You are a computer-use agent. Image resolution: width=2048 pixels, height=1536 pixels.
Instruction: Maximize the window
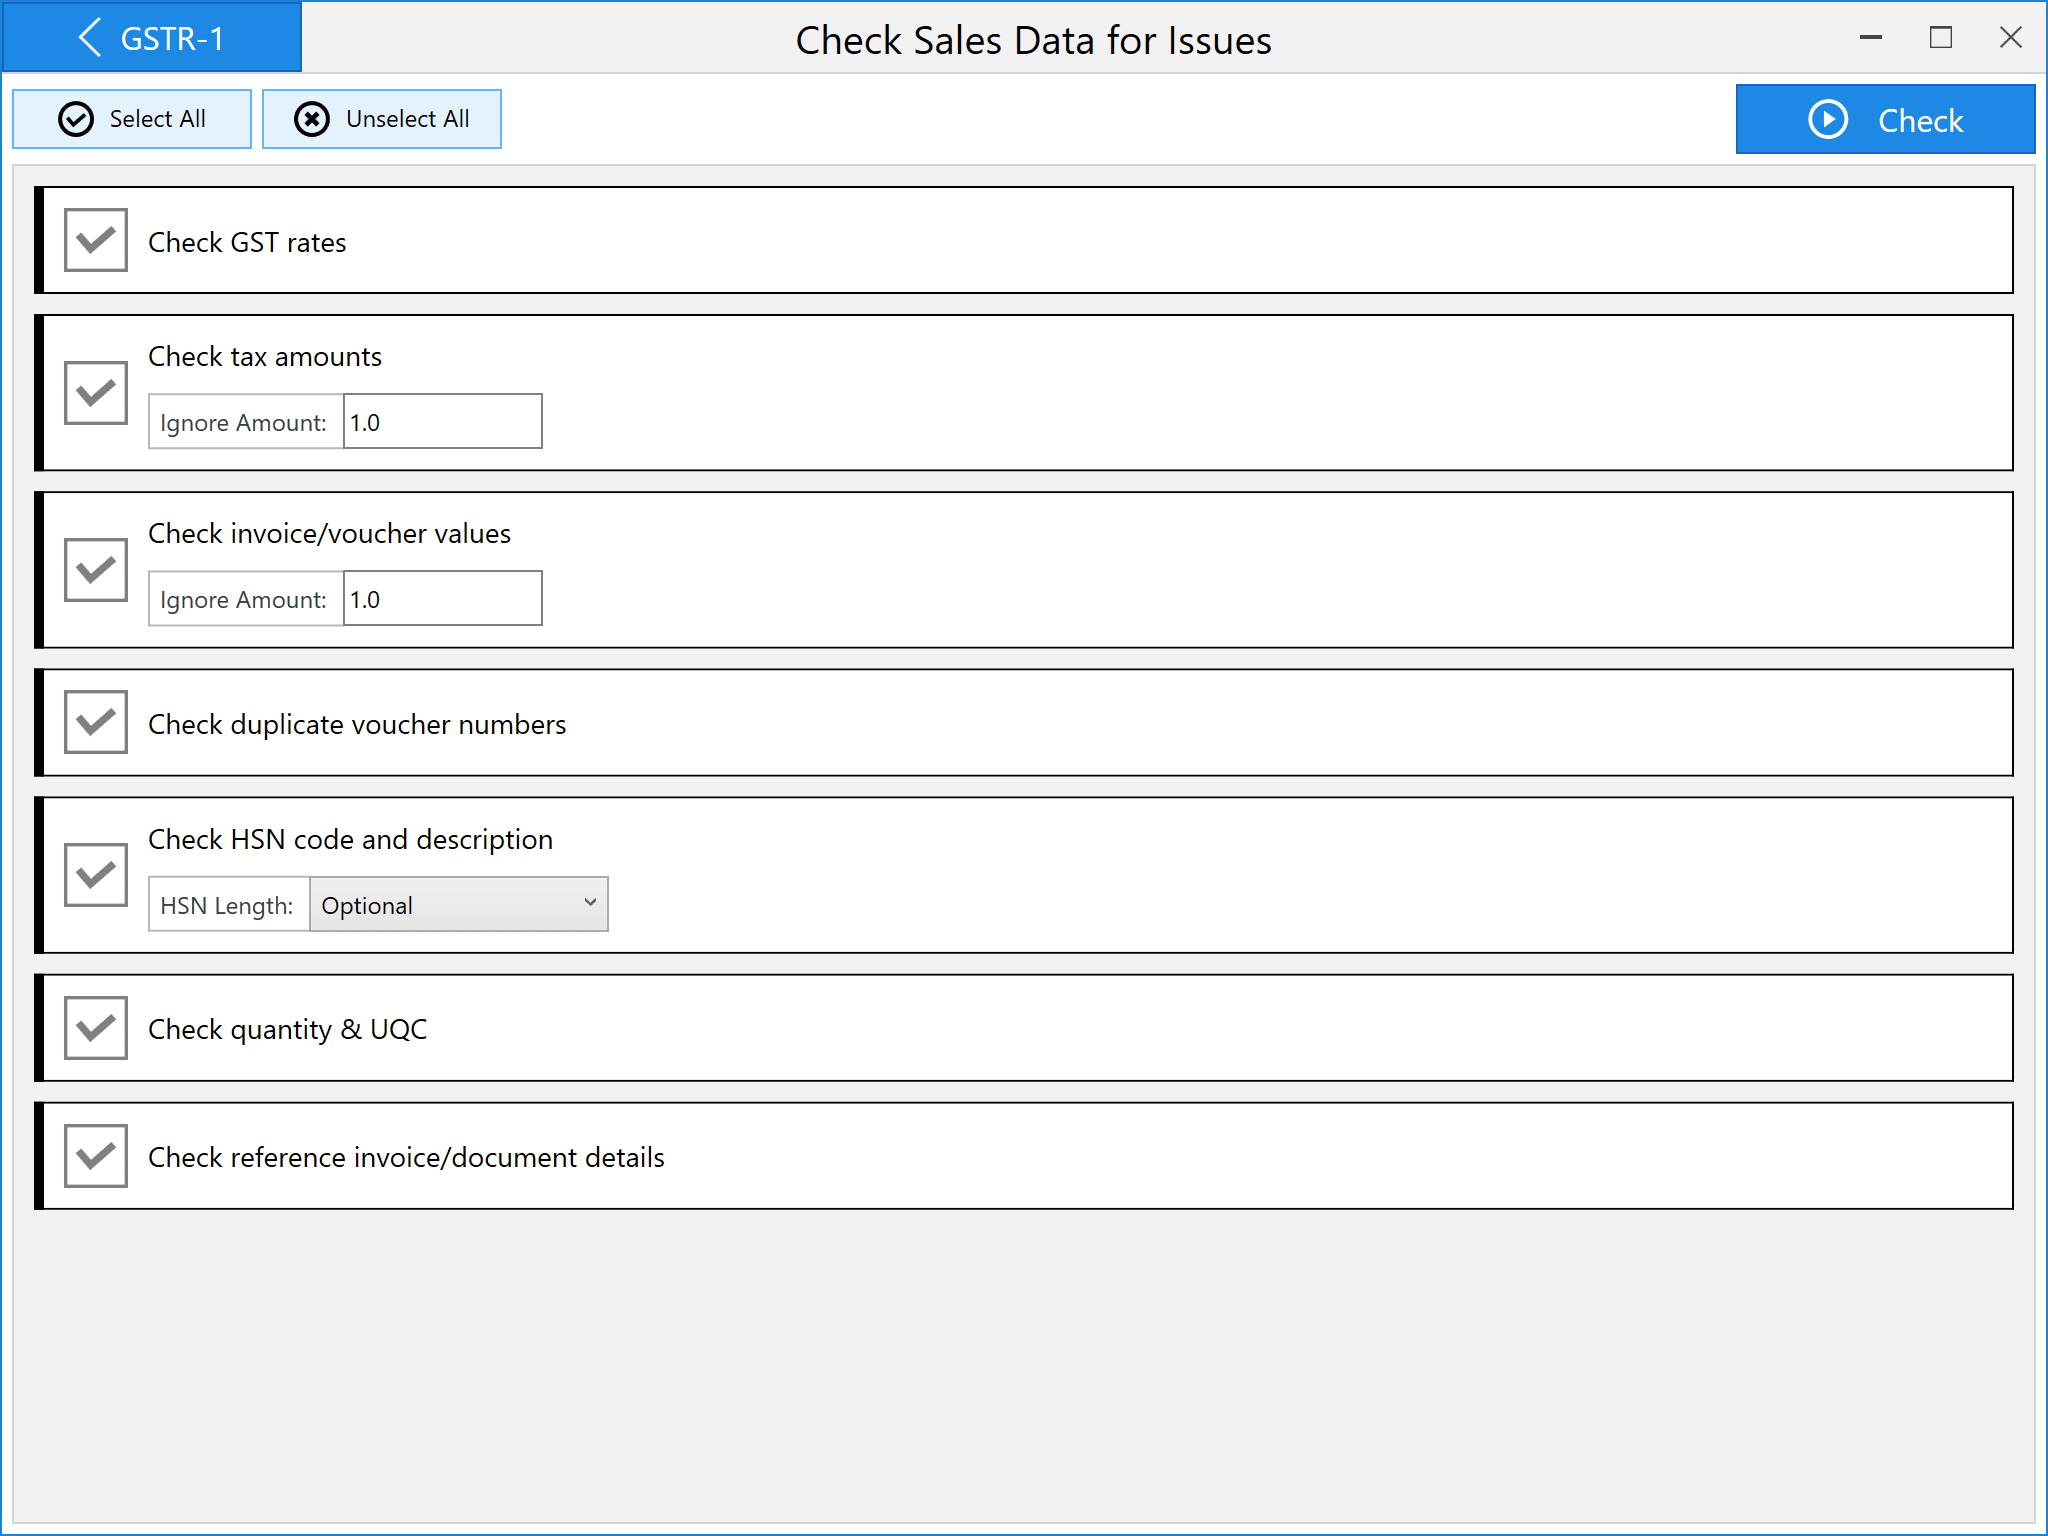tap(1941, 38)
